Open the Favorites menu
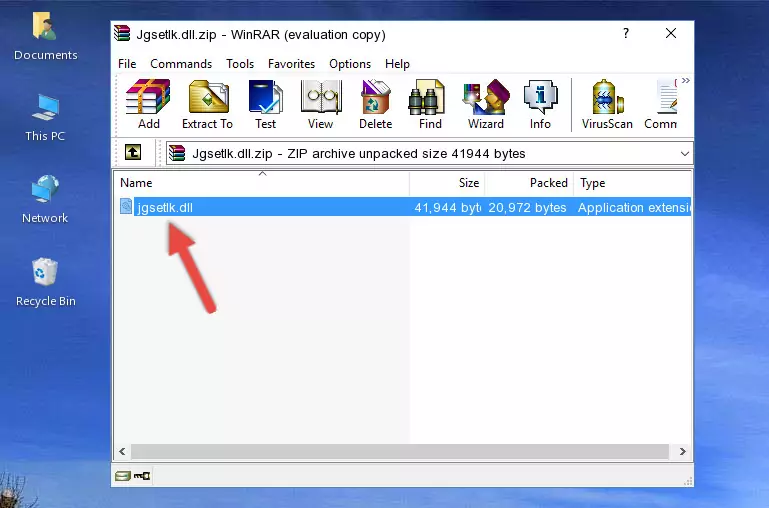This screenshot has height=508, width=769. coord(291,64)
